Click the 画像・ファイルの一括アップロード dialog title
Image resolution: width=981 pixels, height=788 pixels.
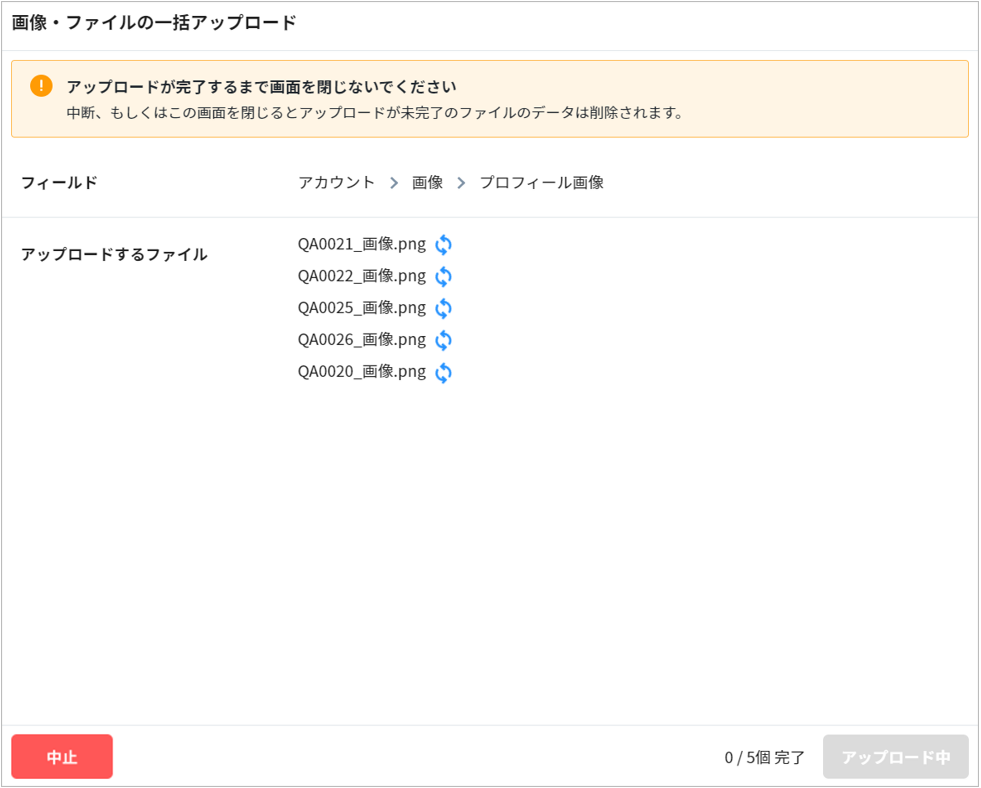[x=154, y=23]
